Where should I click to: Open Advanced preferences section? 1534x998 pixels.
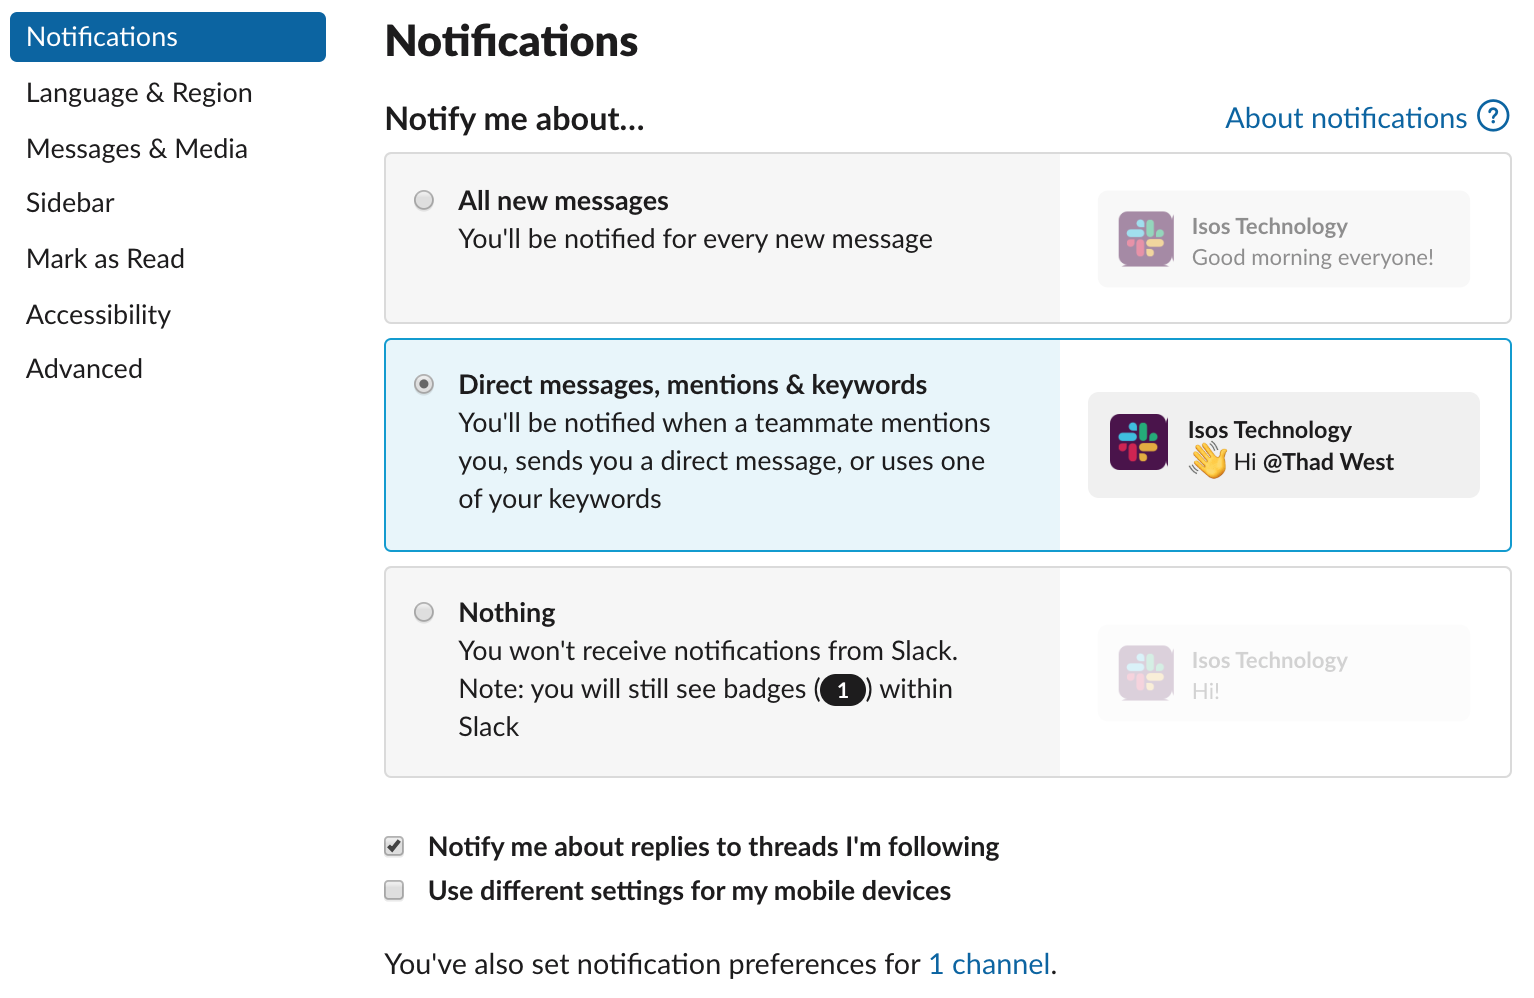[84, 369]
